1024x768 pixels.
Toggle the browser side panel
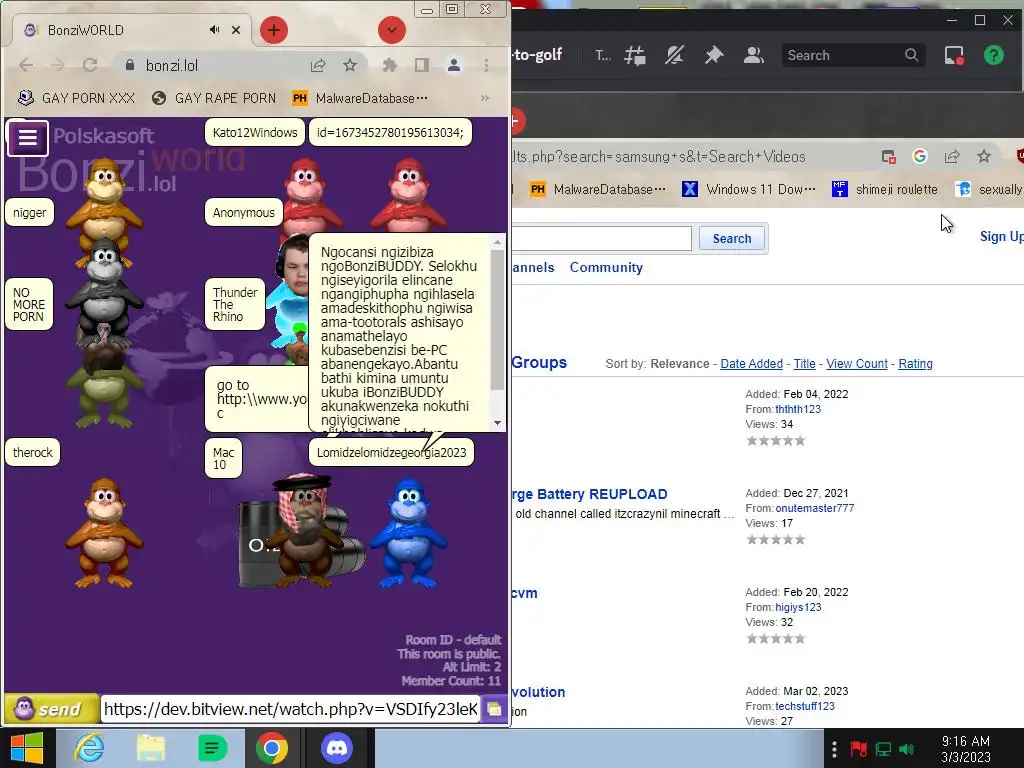422,65
